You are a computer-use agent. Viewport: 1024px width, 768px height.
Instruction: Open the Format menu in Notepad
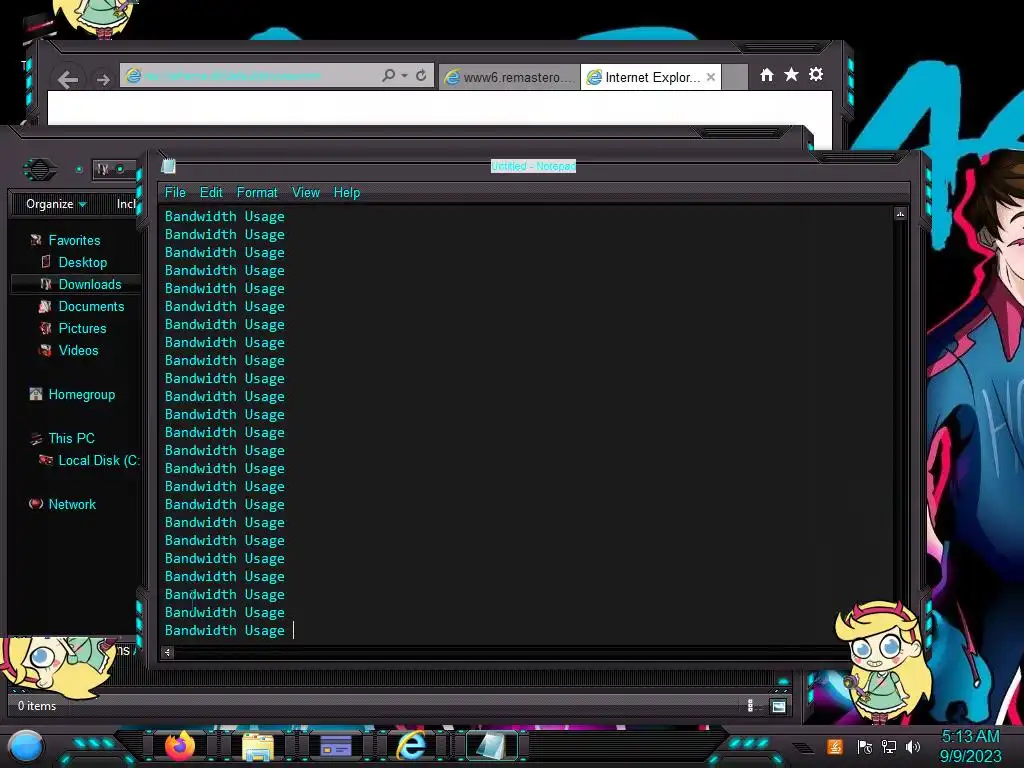point(257,193)
